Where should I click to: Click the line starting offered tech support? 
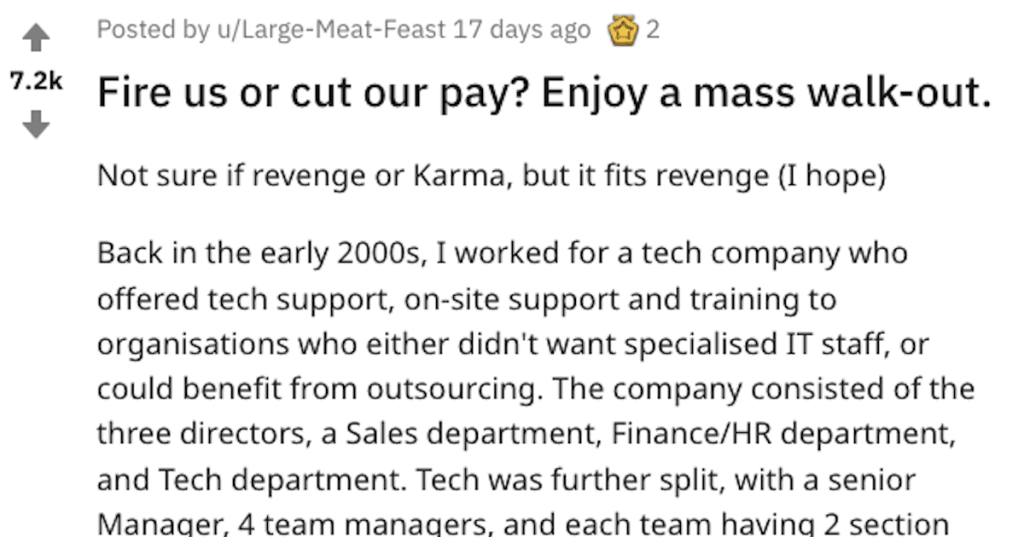pos(467,299)
